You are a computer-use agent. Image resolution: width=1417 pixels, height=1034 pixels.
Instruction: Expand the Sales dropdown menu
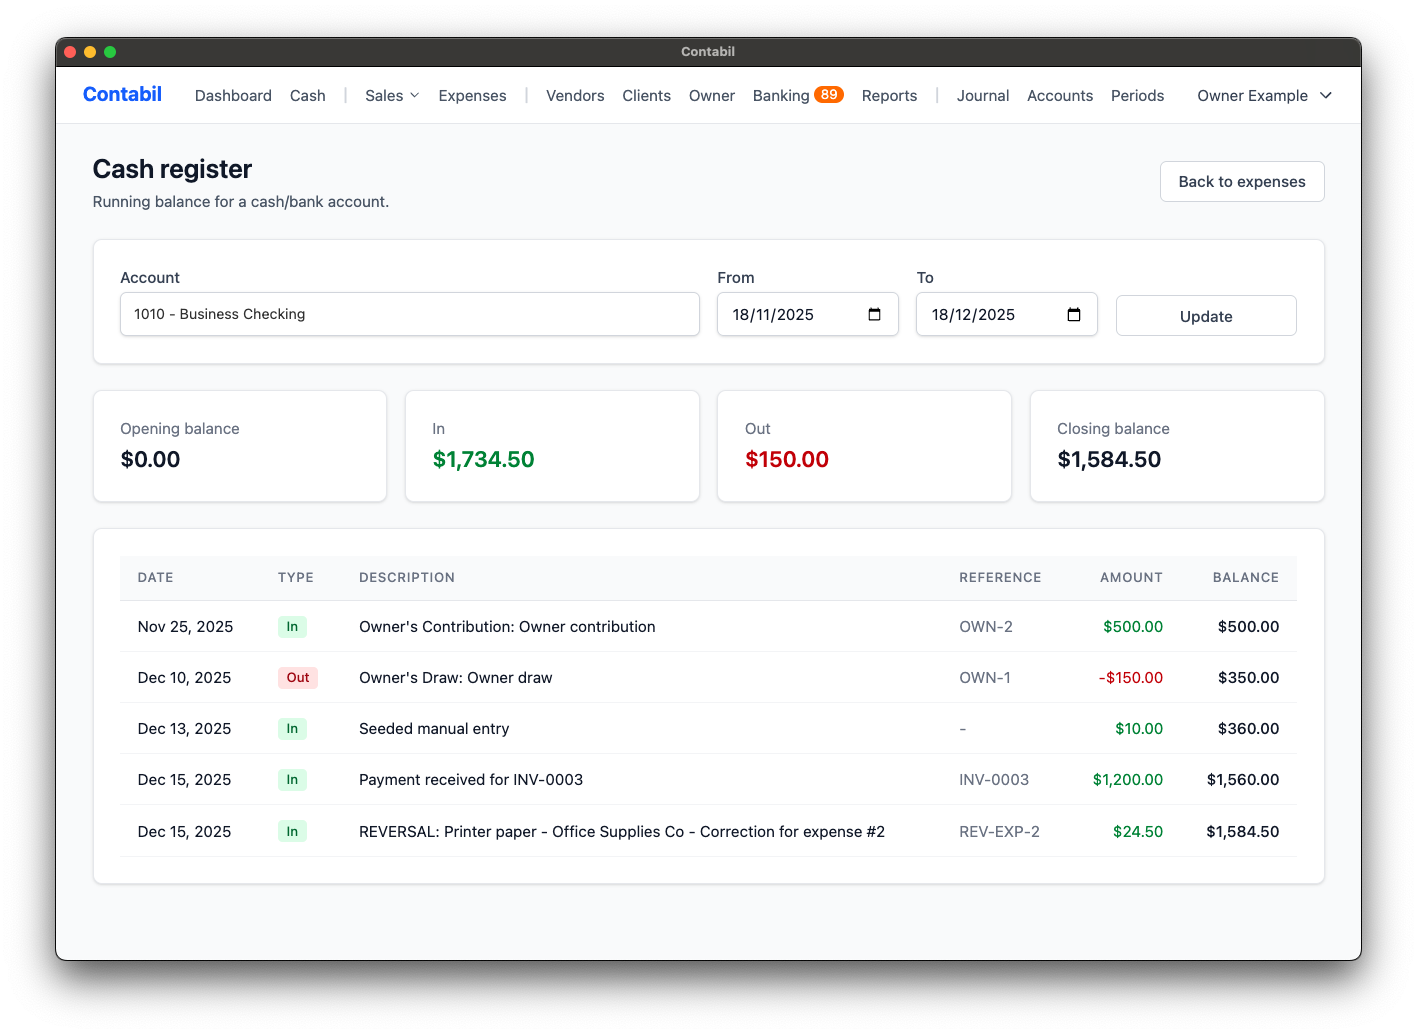[x=390, y=95]
